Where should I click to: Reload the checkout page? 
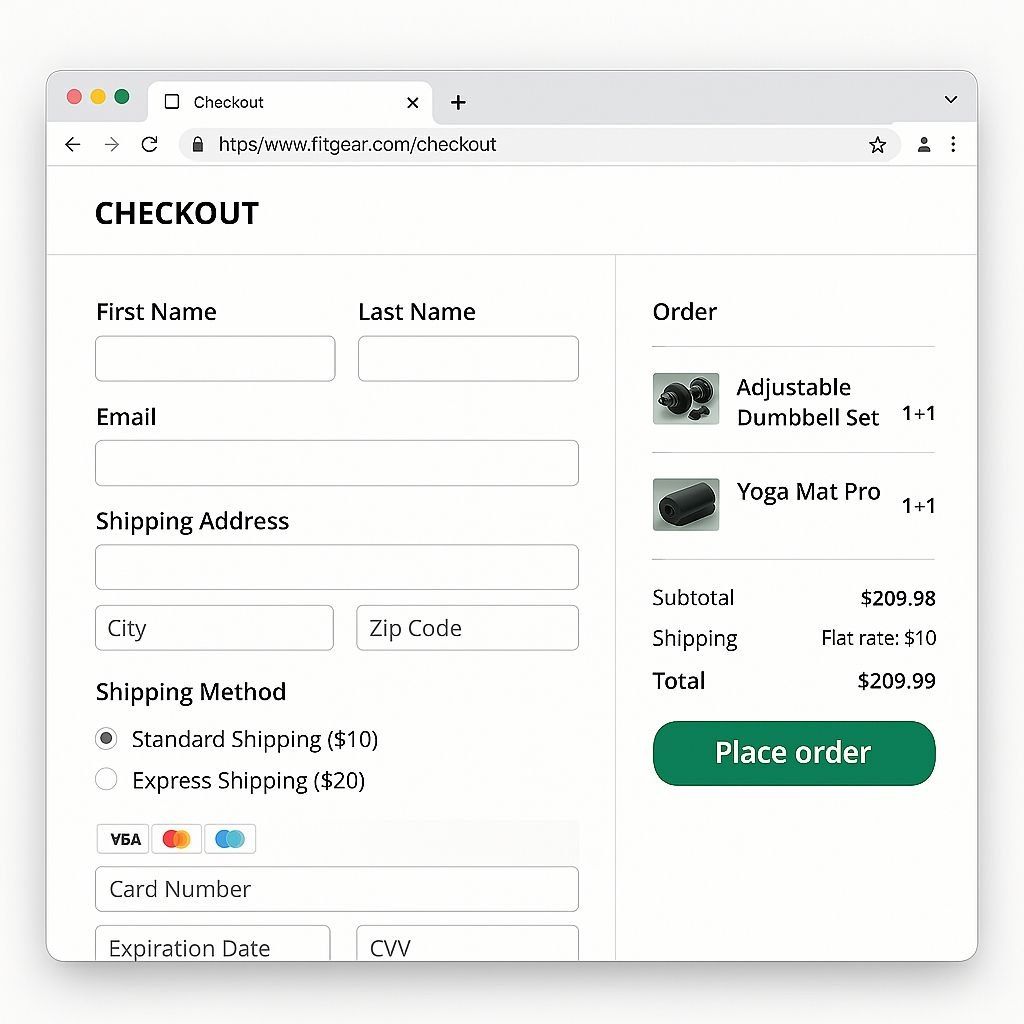tap(150, 145)
